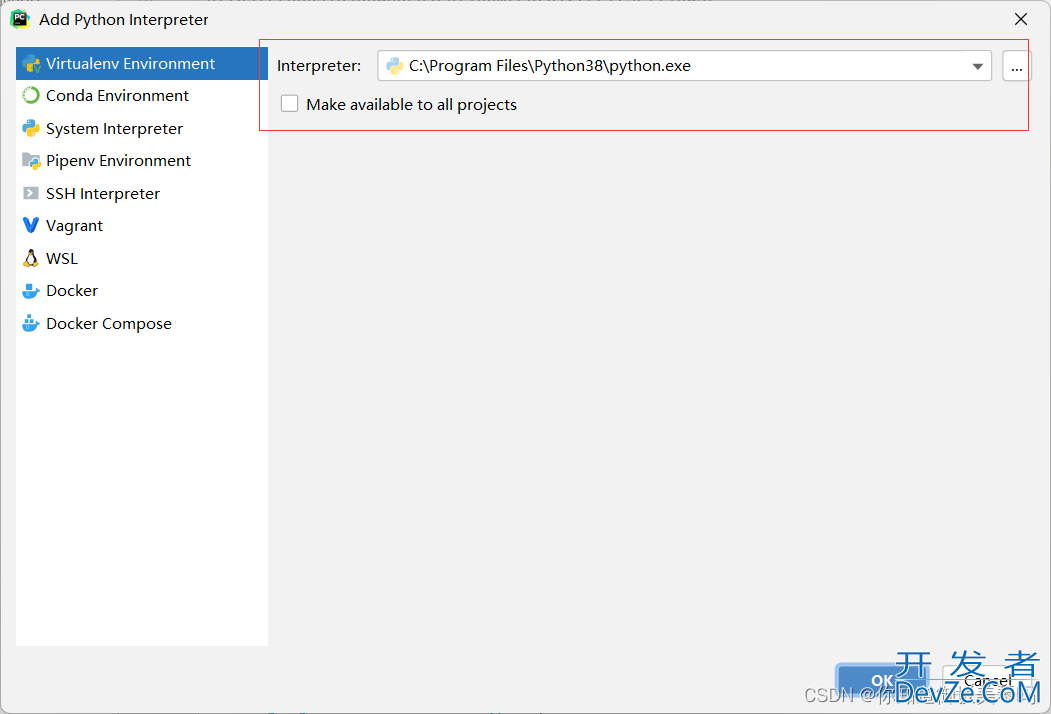Click the Docker whale icon

tap(31, 291)
